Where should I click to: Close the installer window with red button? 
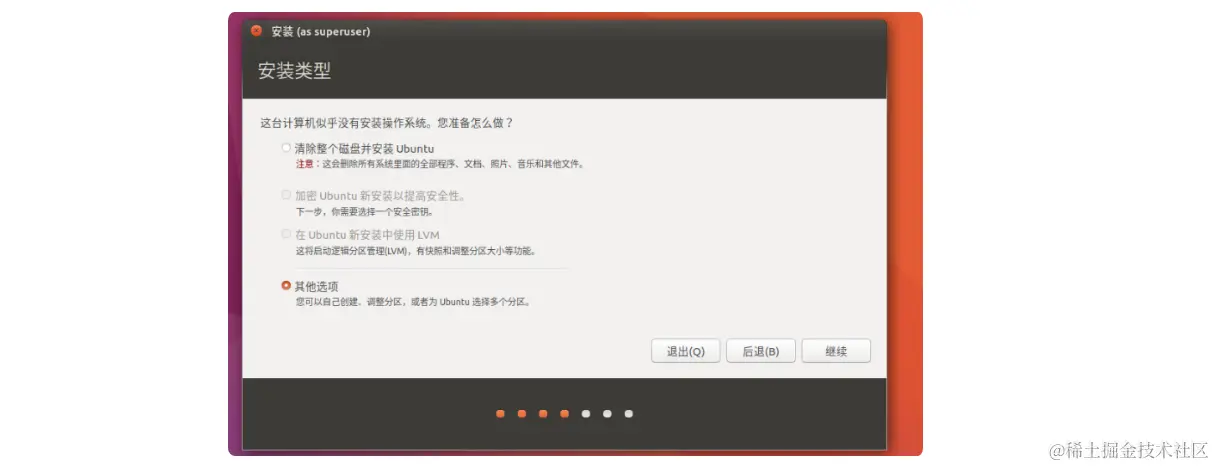[256, 31]
